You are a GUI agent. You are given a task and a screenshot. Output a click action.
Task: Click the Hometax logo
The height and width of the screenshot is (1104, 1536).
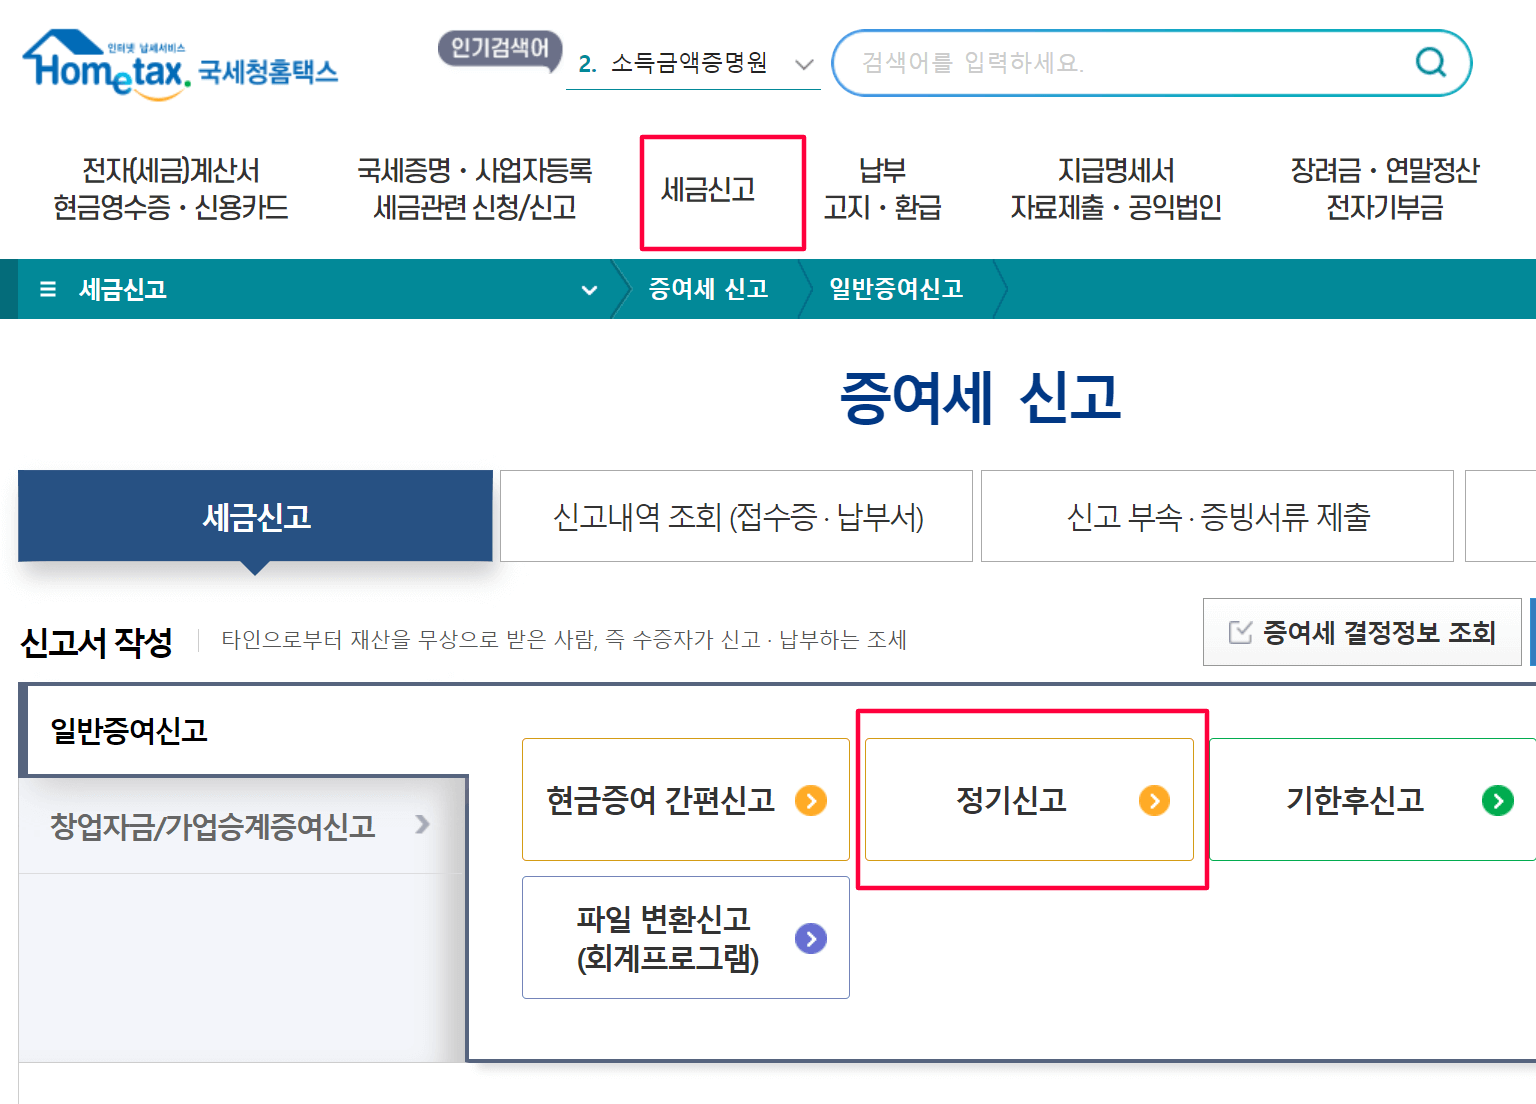180,64
